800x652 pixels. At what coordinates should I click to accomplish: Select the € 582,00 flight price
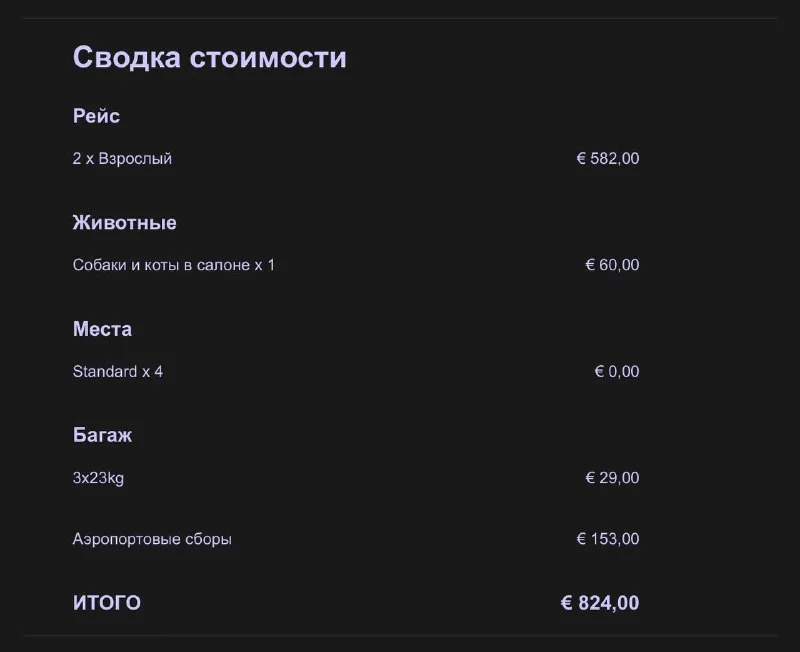click(x=607, y=159)
